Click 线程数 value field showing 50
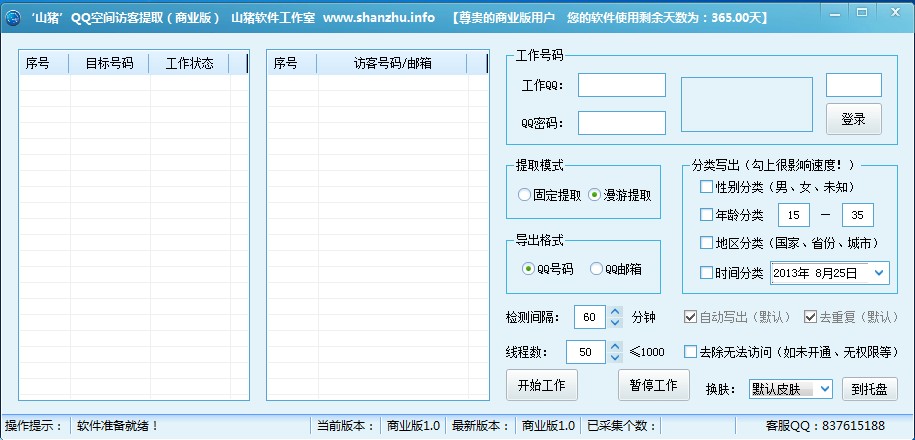The image size is (915, 440). pyautogui.click(x=586, y=352)
